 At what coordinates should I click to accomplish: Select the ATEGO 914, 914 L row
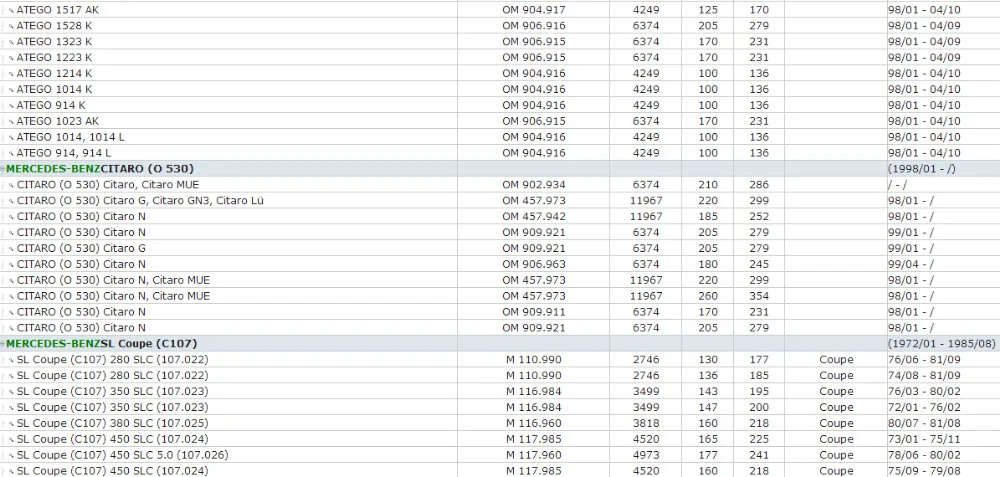[500, 153]
